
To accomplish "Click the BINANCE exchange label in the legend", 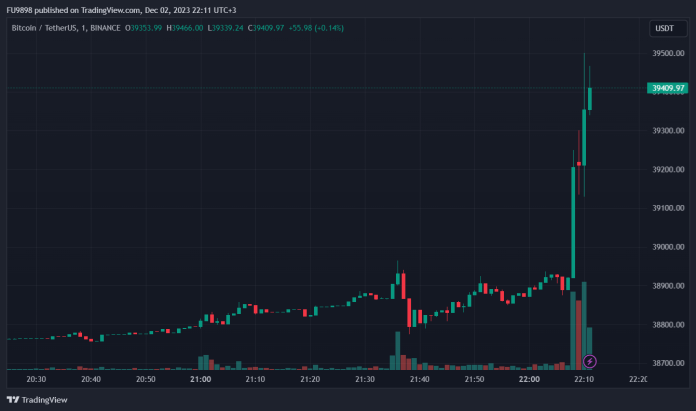I will [x=103, y=28].
